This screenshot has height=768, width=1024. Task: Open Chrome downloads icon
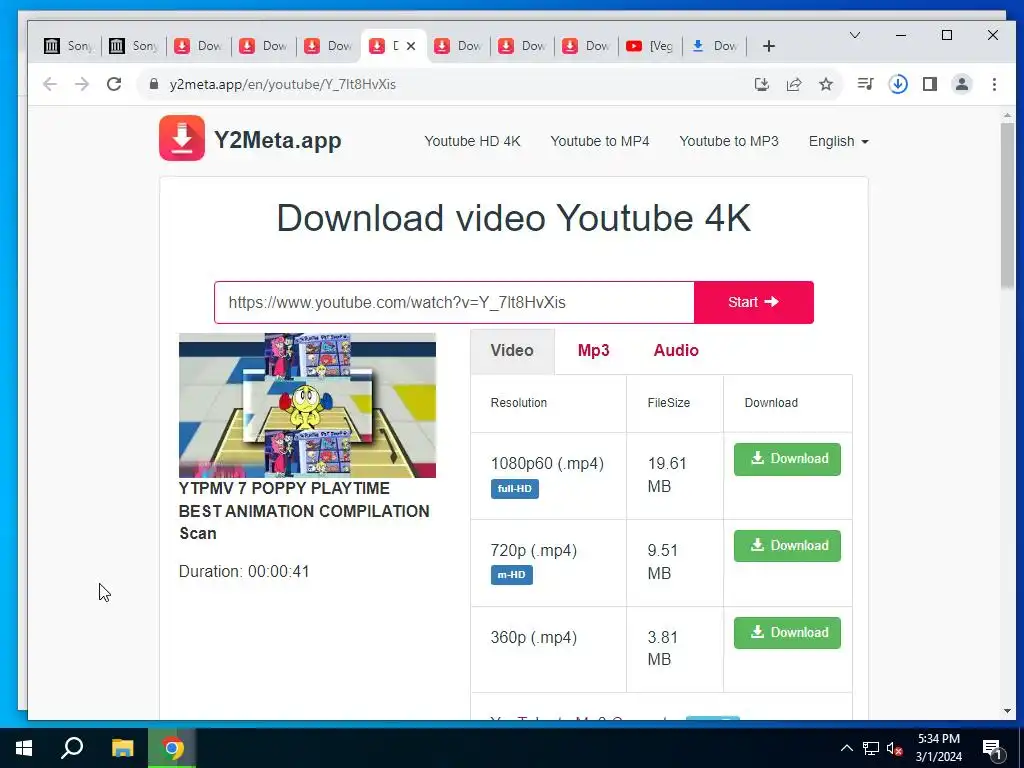898,84
